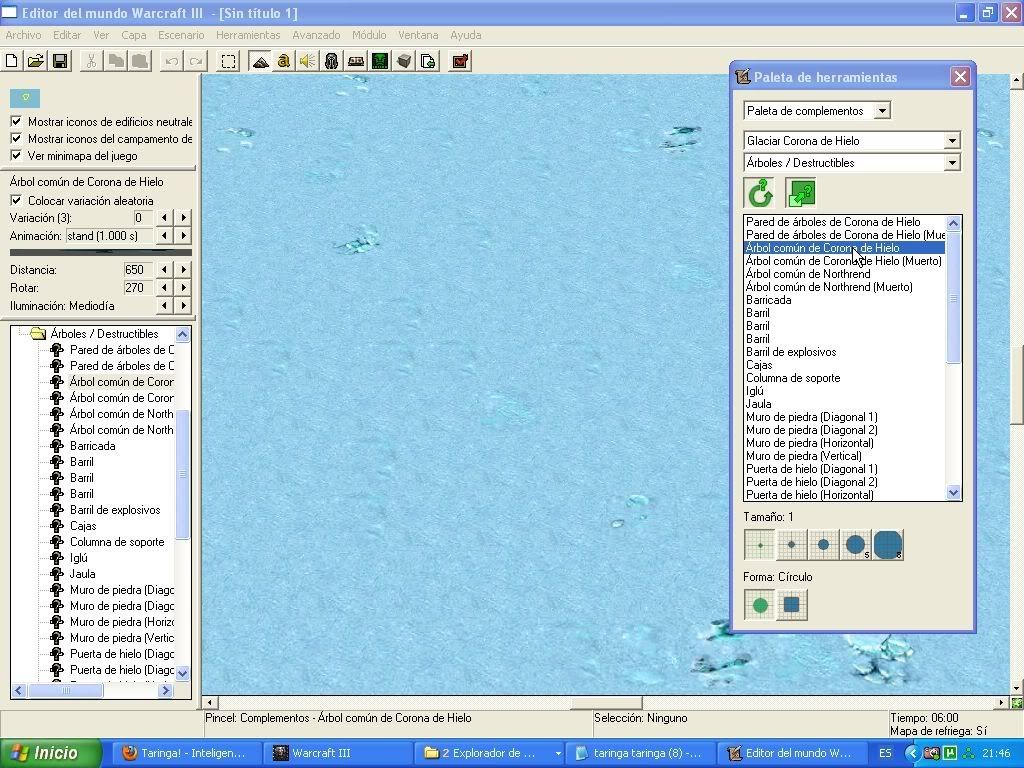Click the Paste toolbar icon

140,61
